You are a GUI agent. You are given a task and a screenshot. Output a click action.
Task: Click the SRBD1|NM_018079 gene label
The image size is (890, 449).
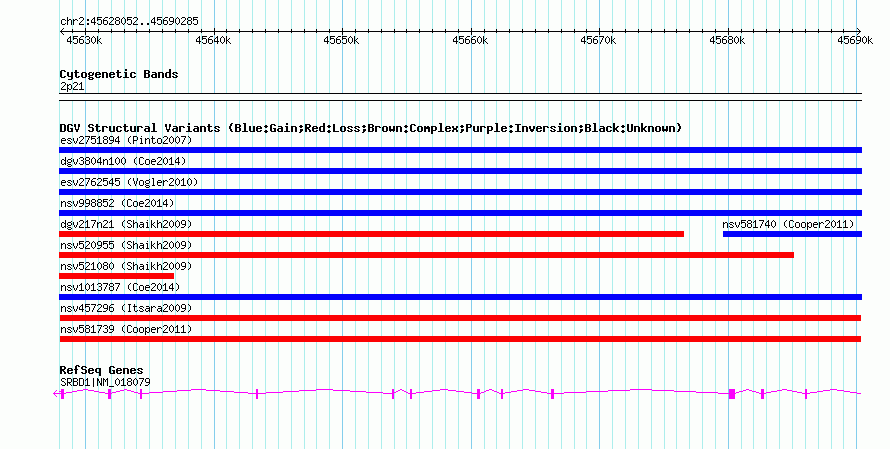point(105,383)
